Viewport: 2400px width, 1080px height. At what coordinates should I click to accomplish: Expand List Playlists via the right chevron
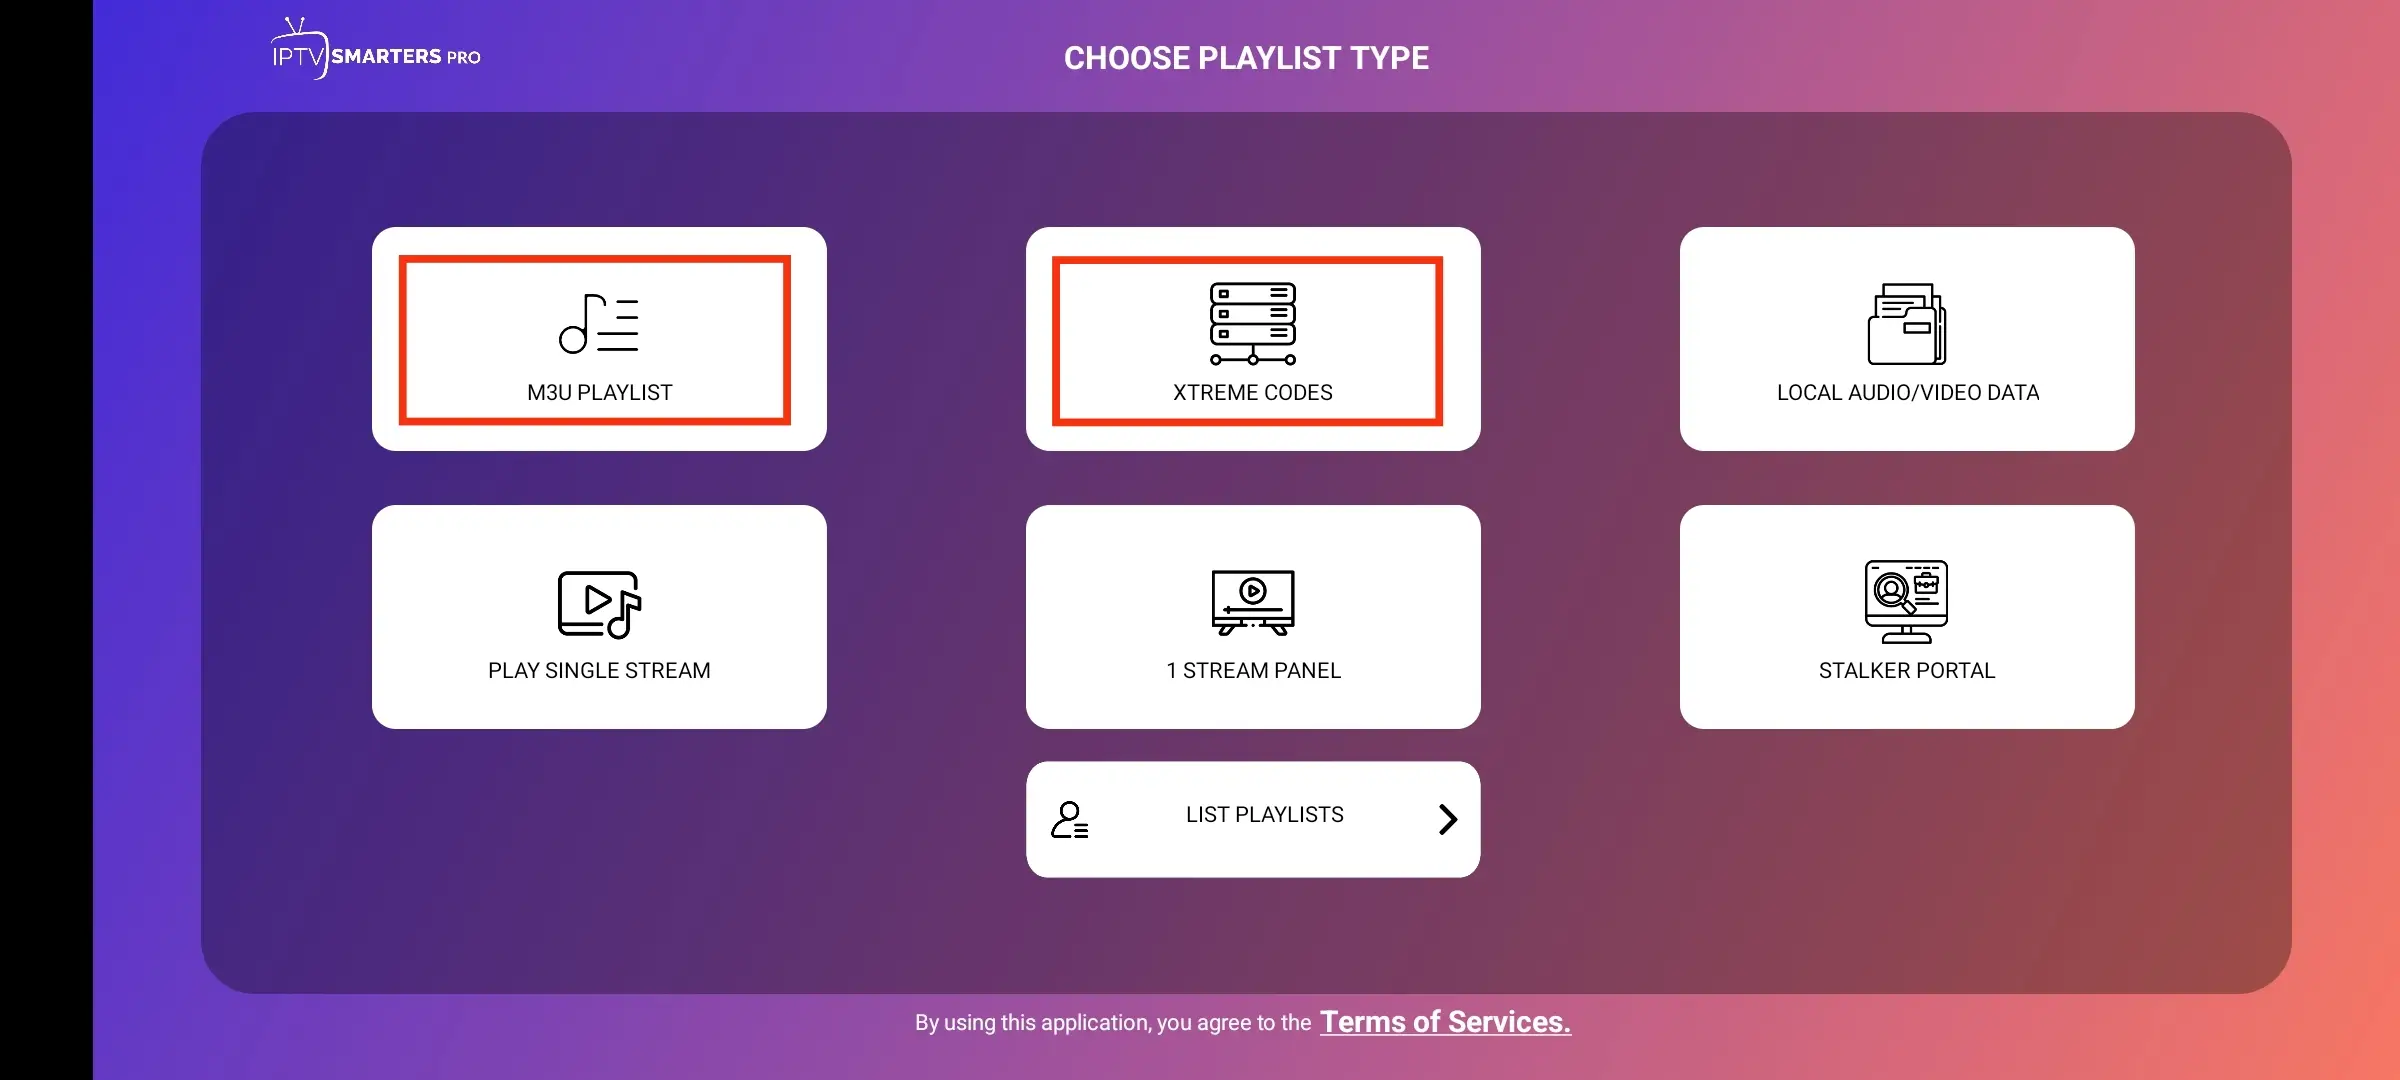coord(1447,819)
